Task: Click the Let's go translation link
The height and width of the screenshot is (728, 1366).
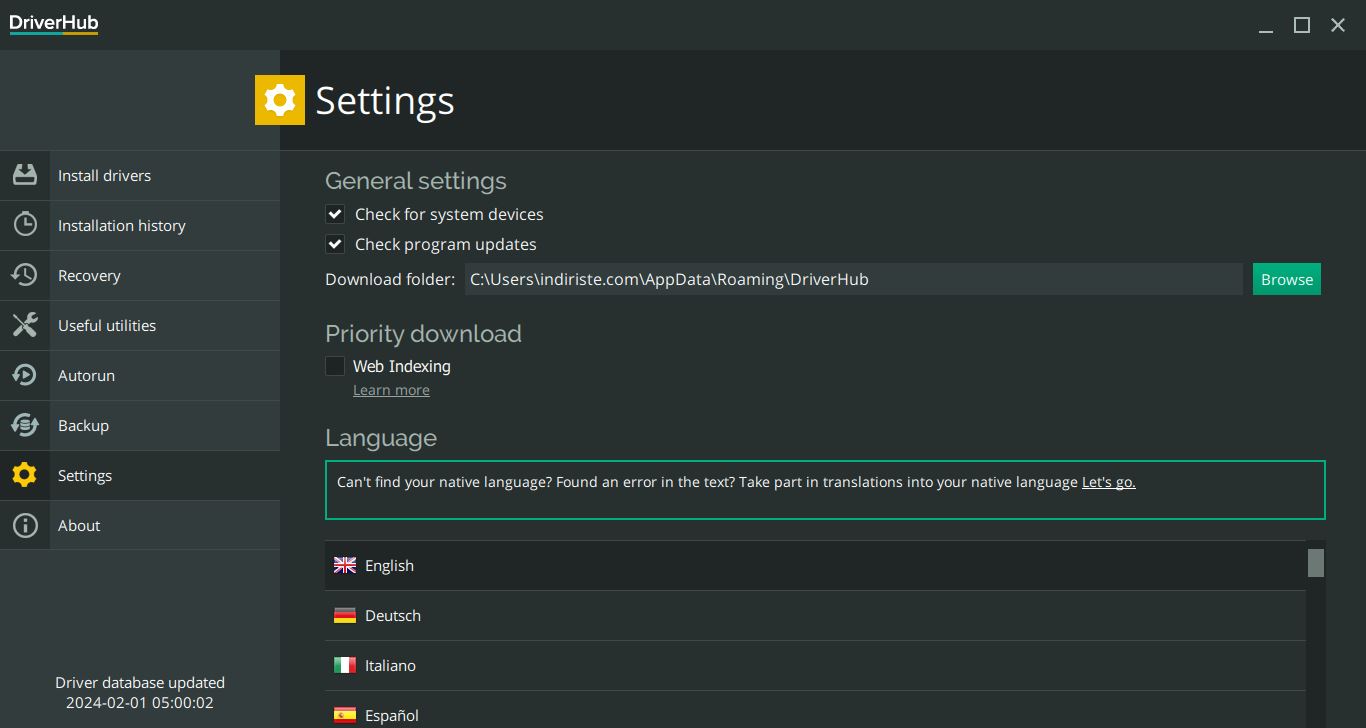Action: pyautogui.click(x=1108, y=482)
